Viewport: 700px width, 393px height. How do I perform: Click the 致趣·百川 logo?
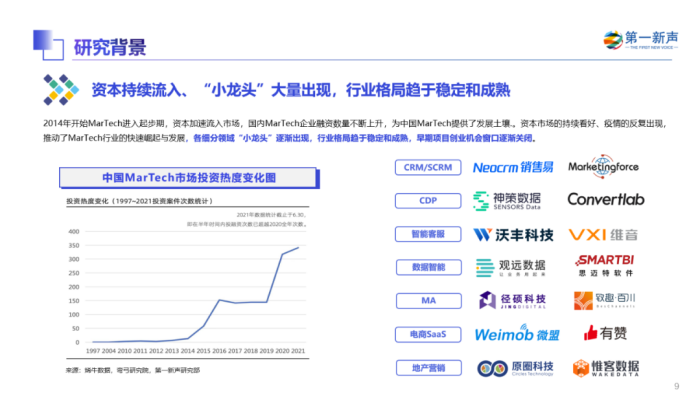tap(604, 300)
